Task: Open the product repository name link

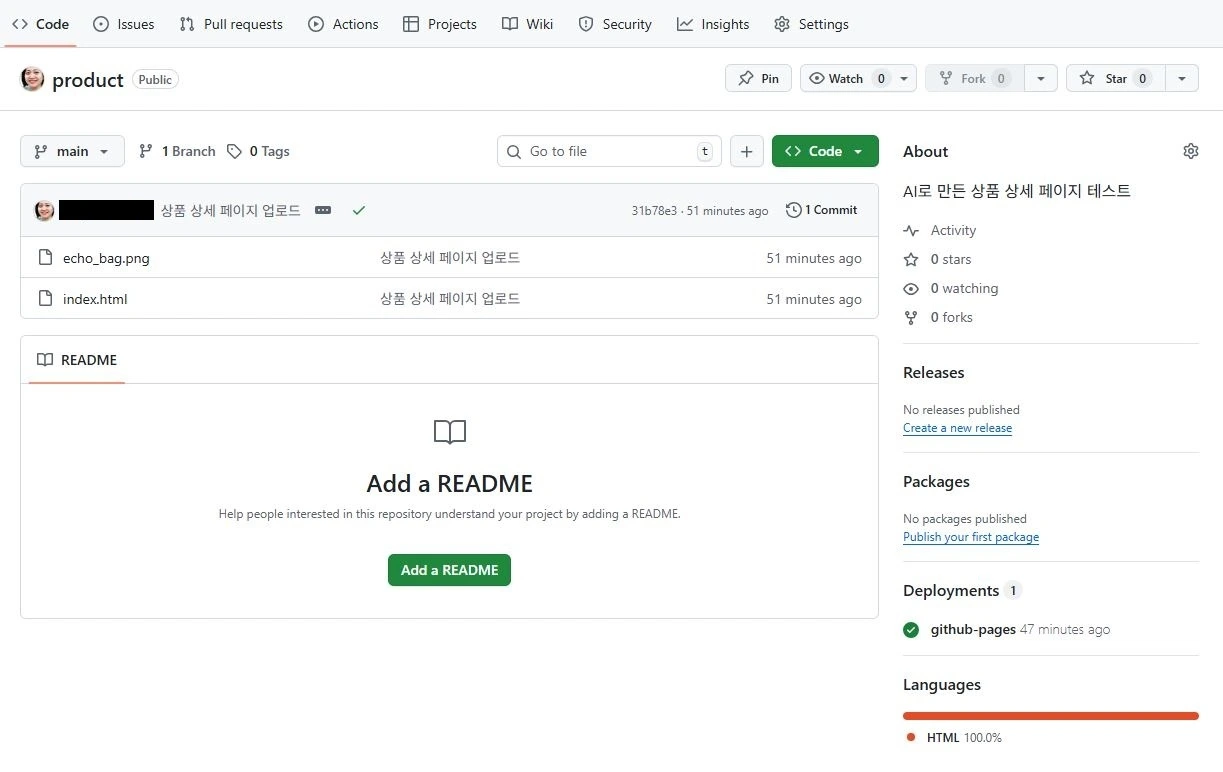Action: point(88,80)
